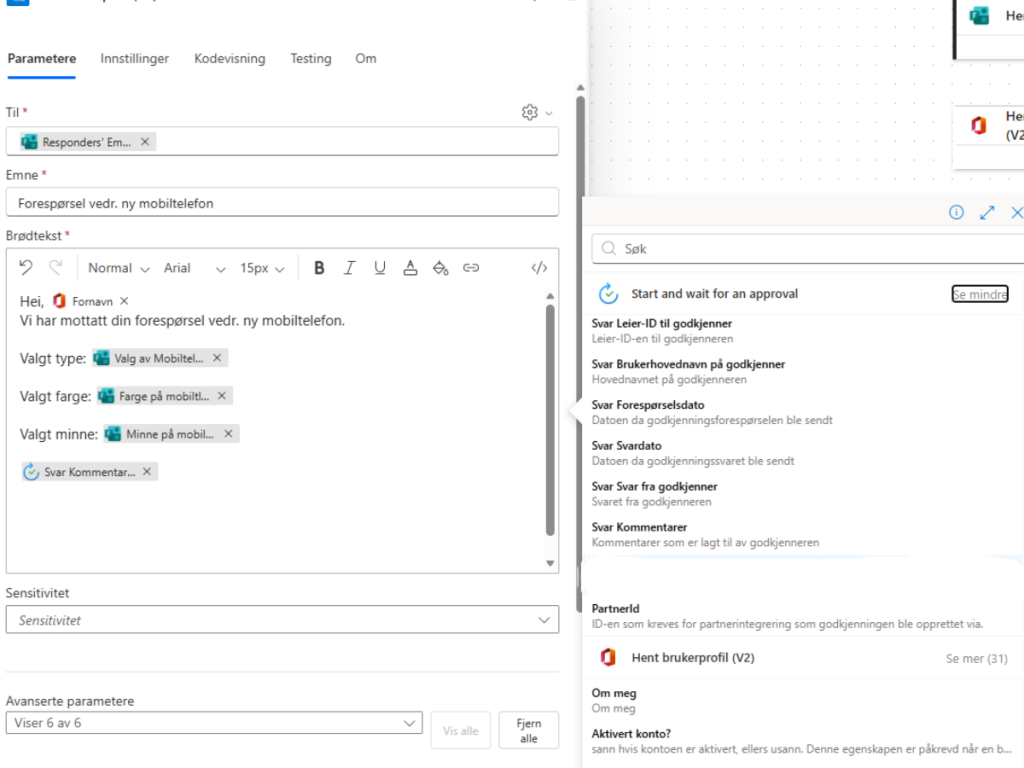
Task: Open the Kodevisning tab
Action: (230, 59)
